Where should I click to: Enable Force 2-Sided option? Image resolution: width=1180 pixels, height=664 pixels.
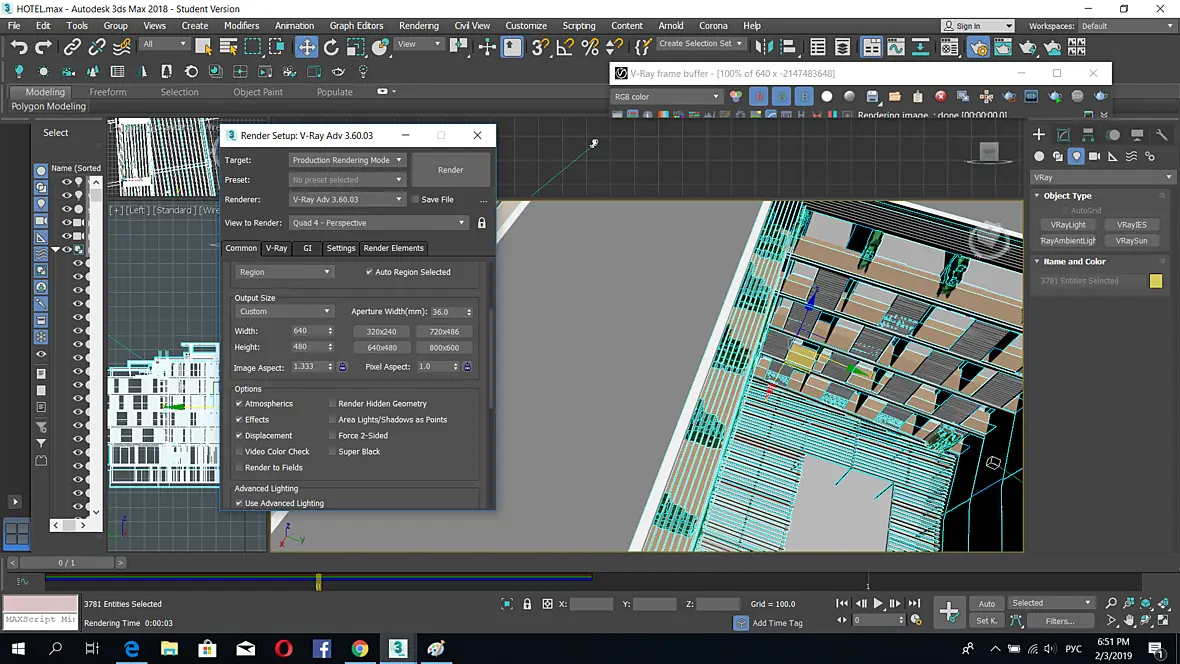333,435
